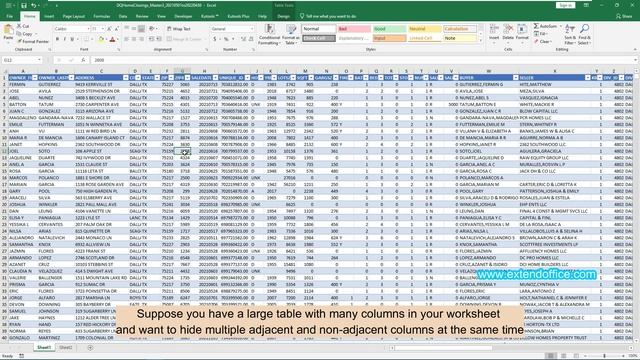Open filter dropdown for BUYER column

516,78
